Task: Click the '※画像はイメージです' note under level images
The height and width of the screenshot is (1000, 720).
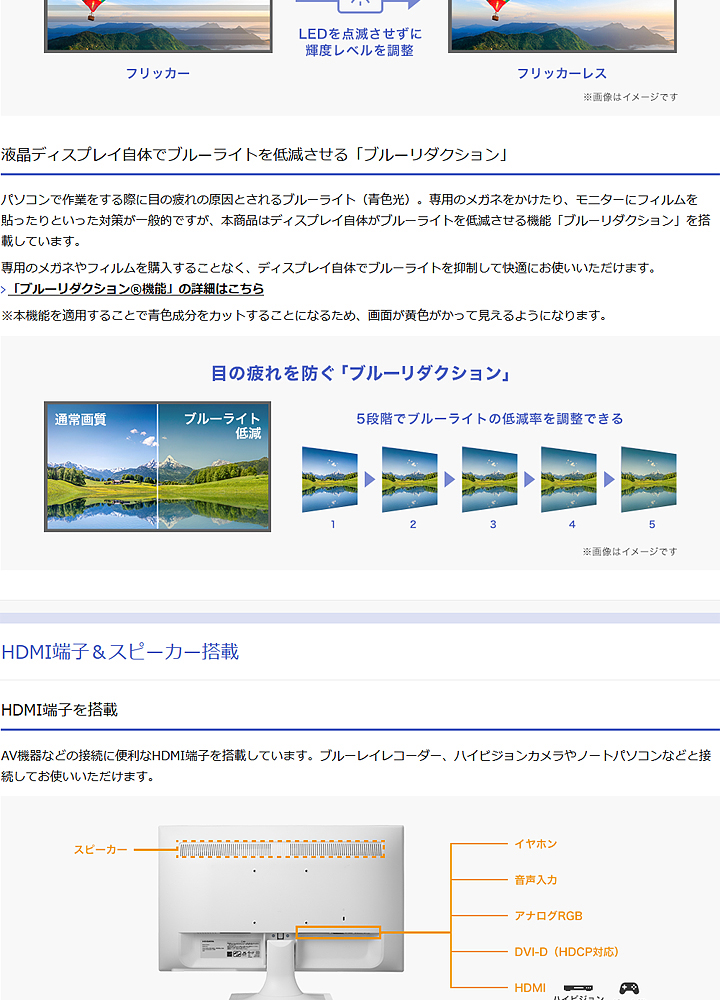Action: [629, 552]
